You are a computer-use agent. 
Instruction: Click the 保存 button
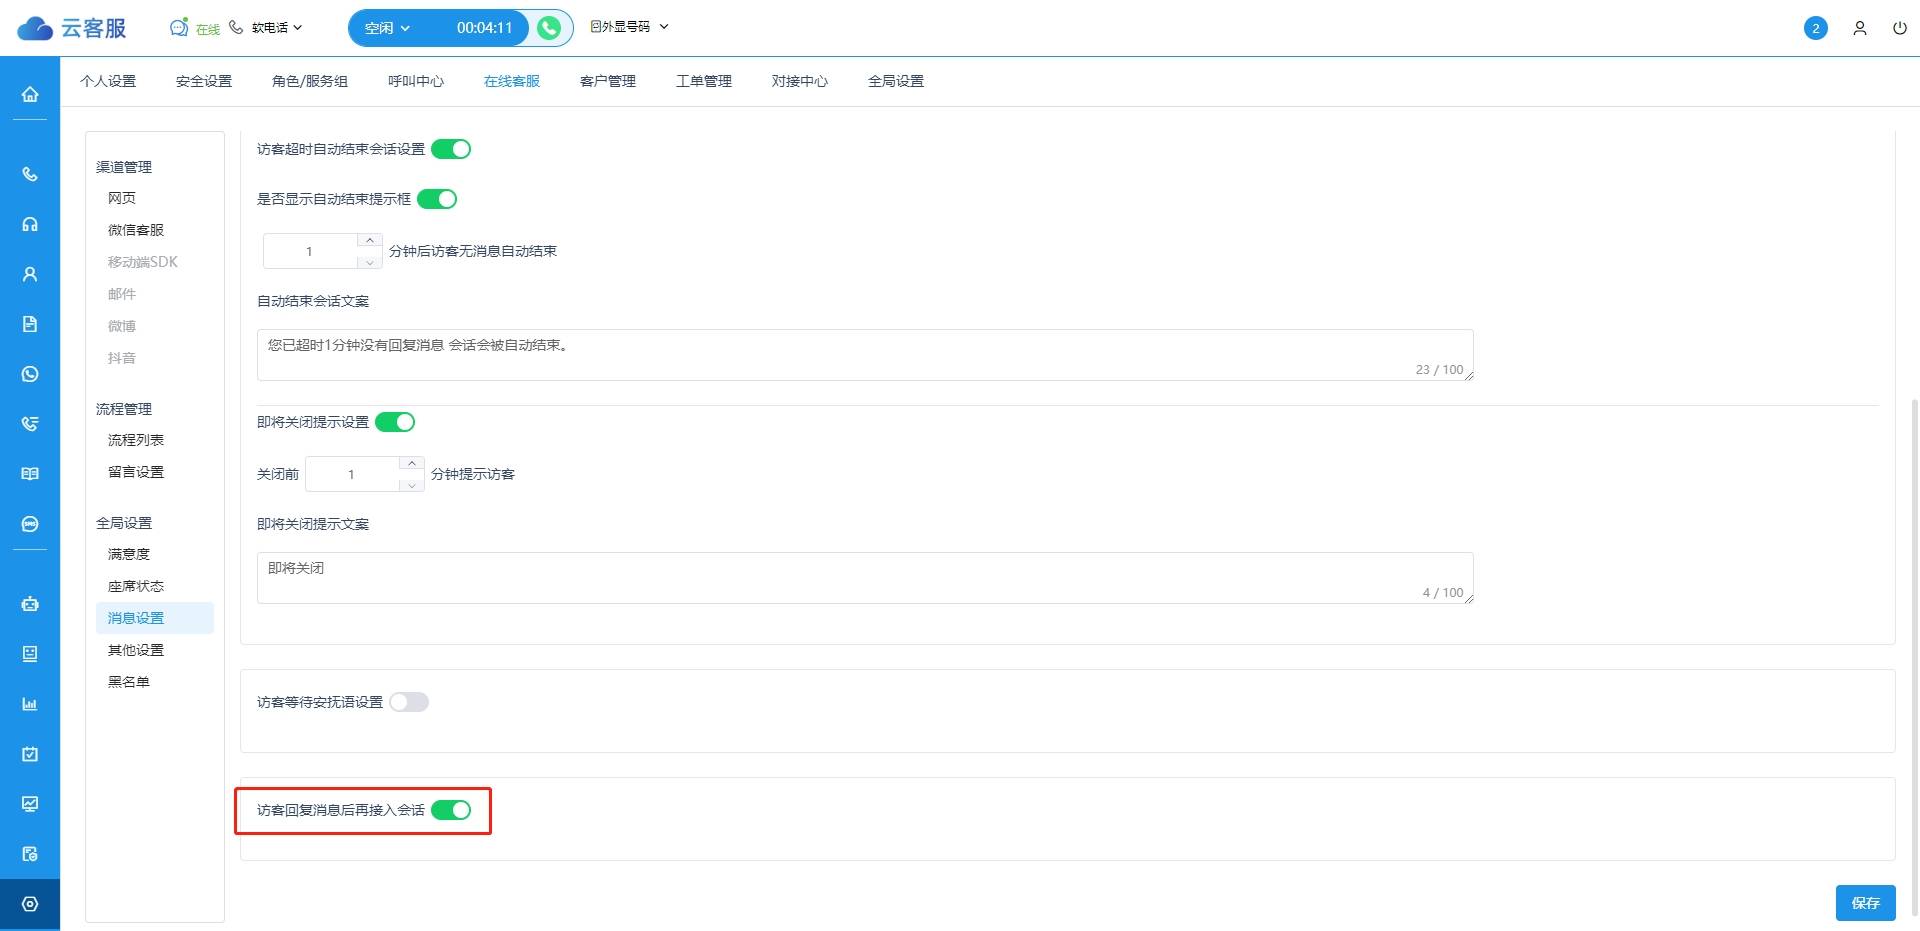tap(1866, 903)
